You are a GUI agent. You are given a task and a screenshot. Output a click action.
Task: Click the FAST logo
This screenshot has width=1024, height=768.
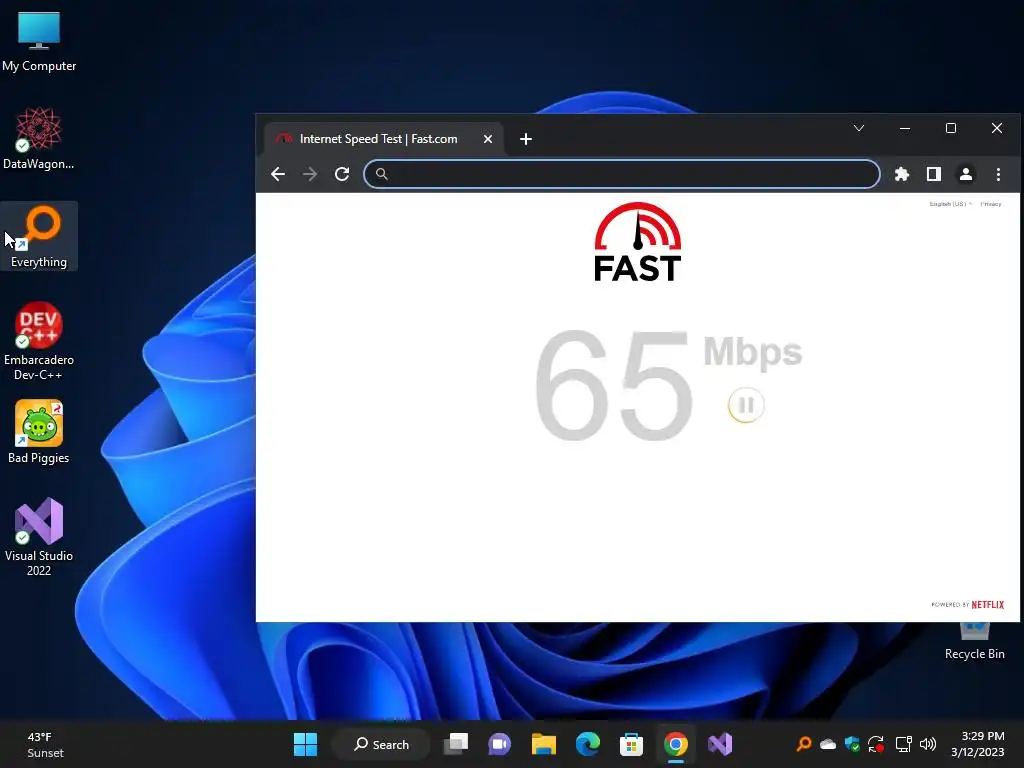point(637,242)
